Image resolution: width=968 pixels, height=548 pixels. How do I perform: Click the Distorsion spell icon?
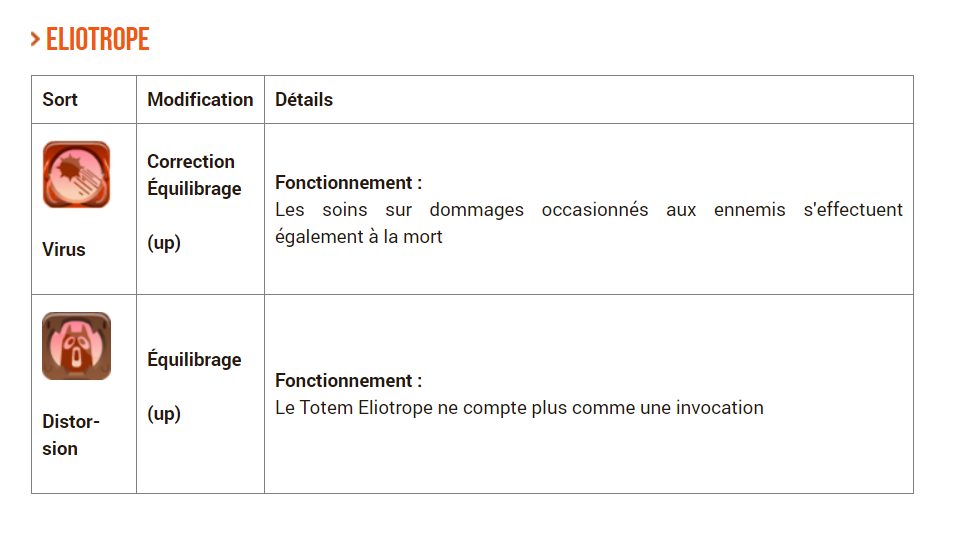click(x=77, y=346)
